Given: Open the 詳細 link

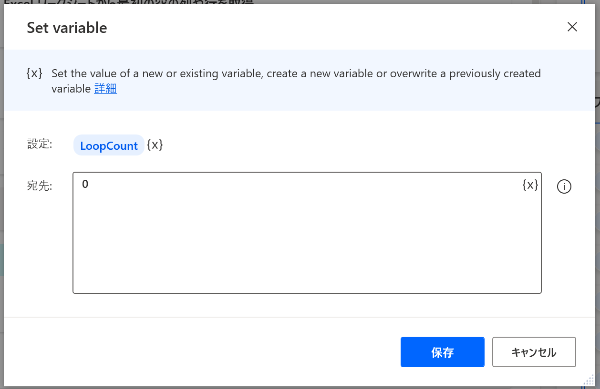Looking at the screenshot, I should point(105,89).
